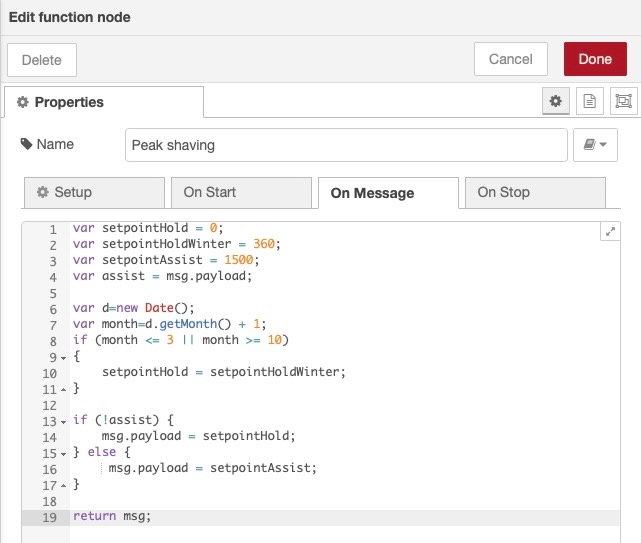Expand code editor to full size
Viewport: 641px width, 543px height.
point(611,231)
